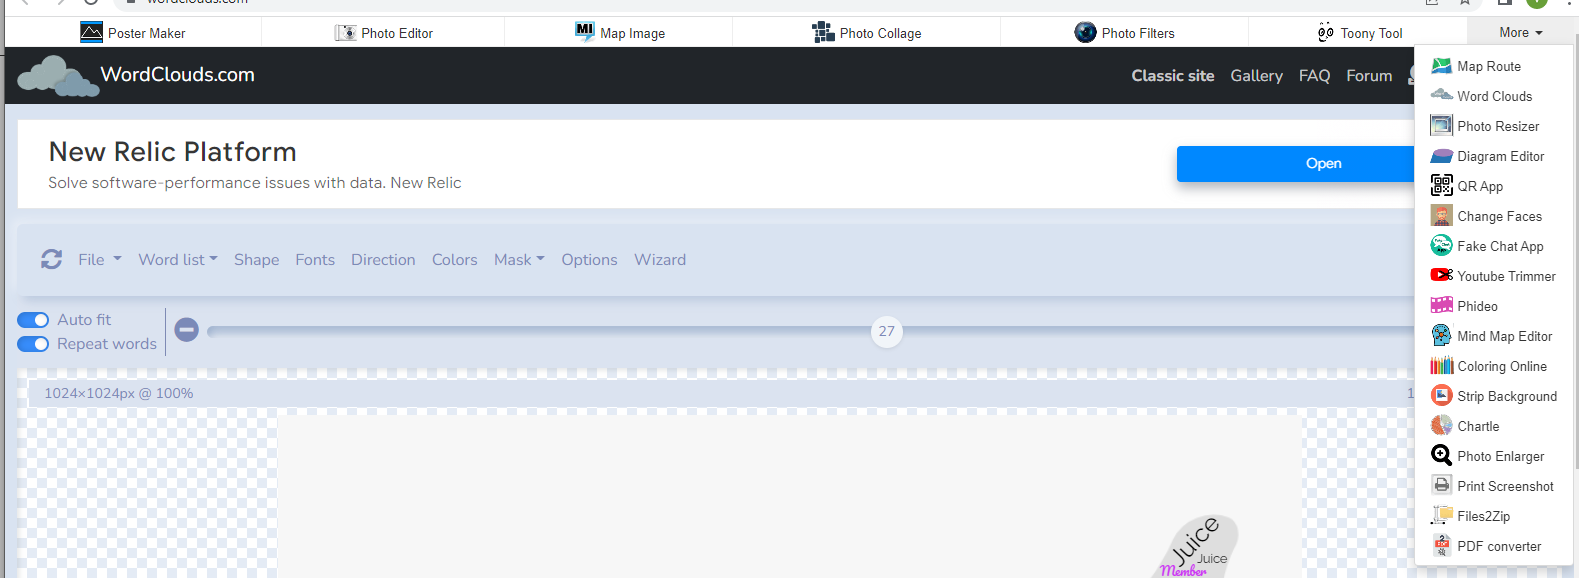This screenshot has width=1579, height=578.
Task: Click the Photo Enlarger magnifier icon
Action: click(1441, 455)
